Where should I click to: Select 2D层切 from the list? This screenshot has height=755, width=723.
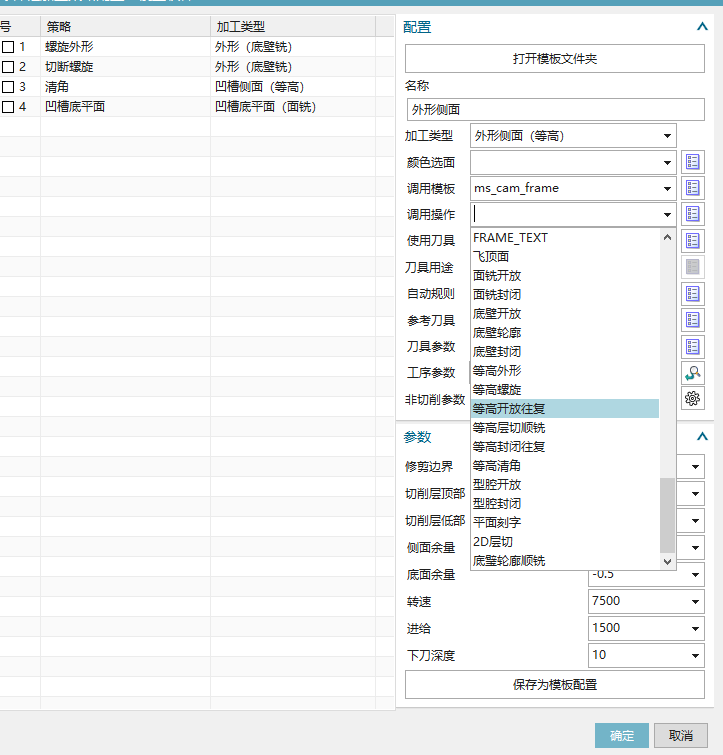pos(565,542)
